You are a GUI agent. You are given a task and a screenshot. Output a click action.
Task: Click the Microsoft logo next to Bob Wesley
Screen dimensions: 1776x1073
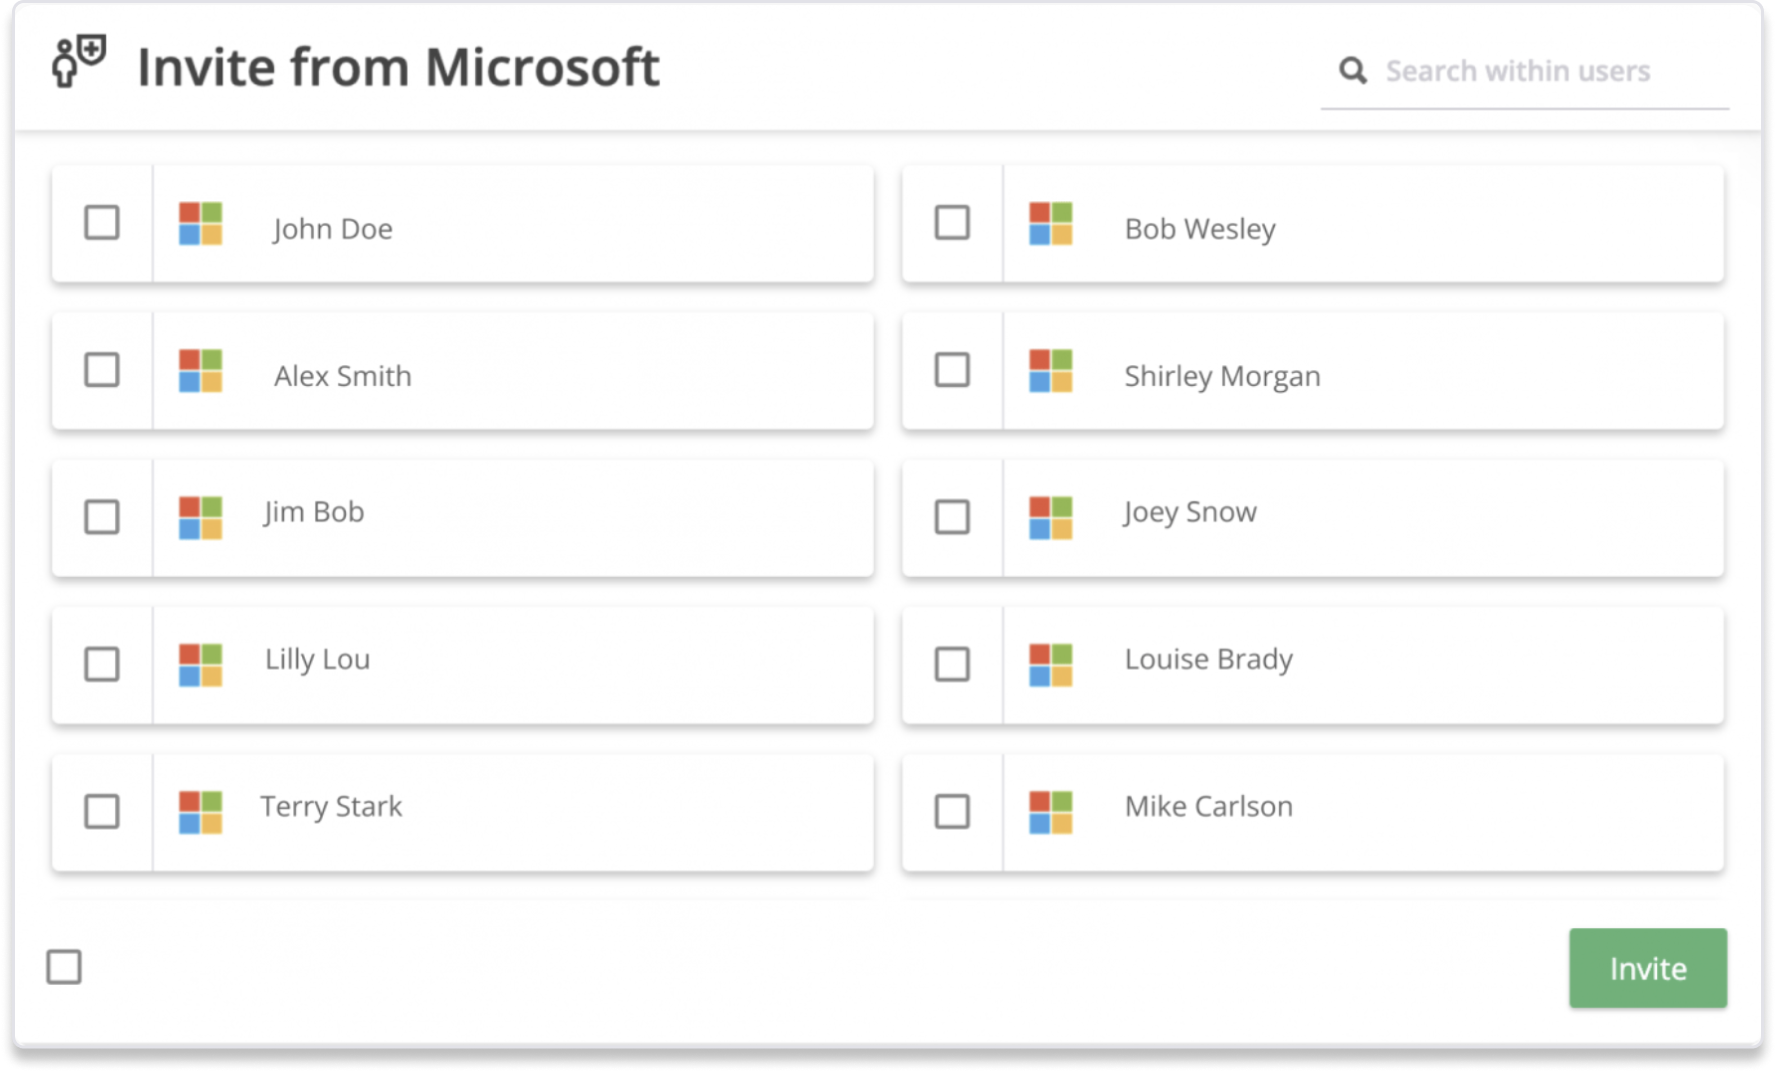(x=1050, y=224)
